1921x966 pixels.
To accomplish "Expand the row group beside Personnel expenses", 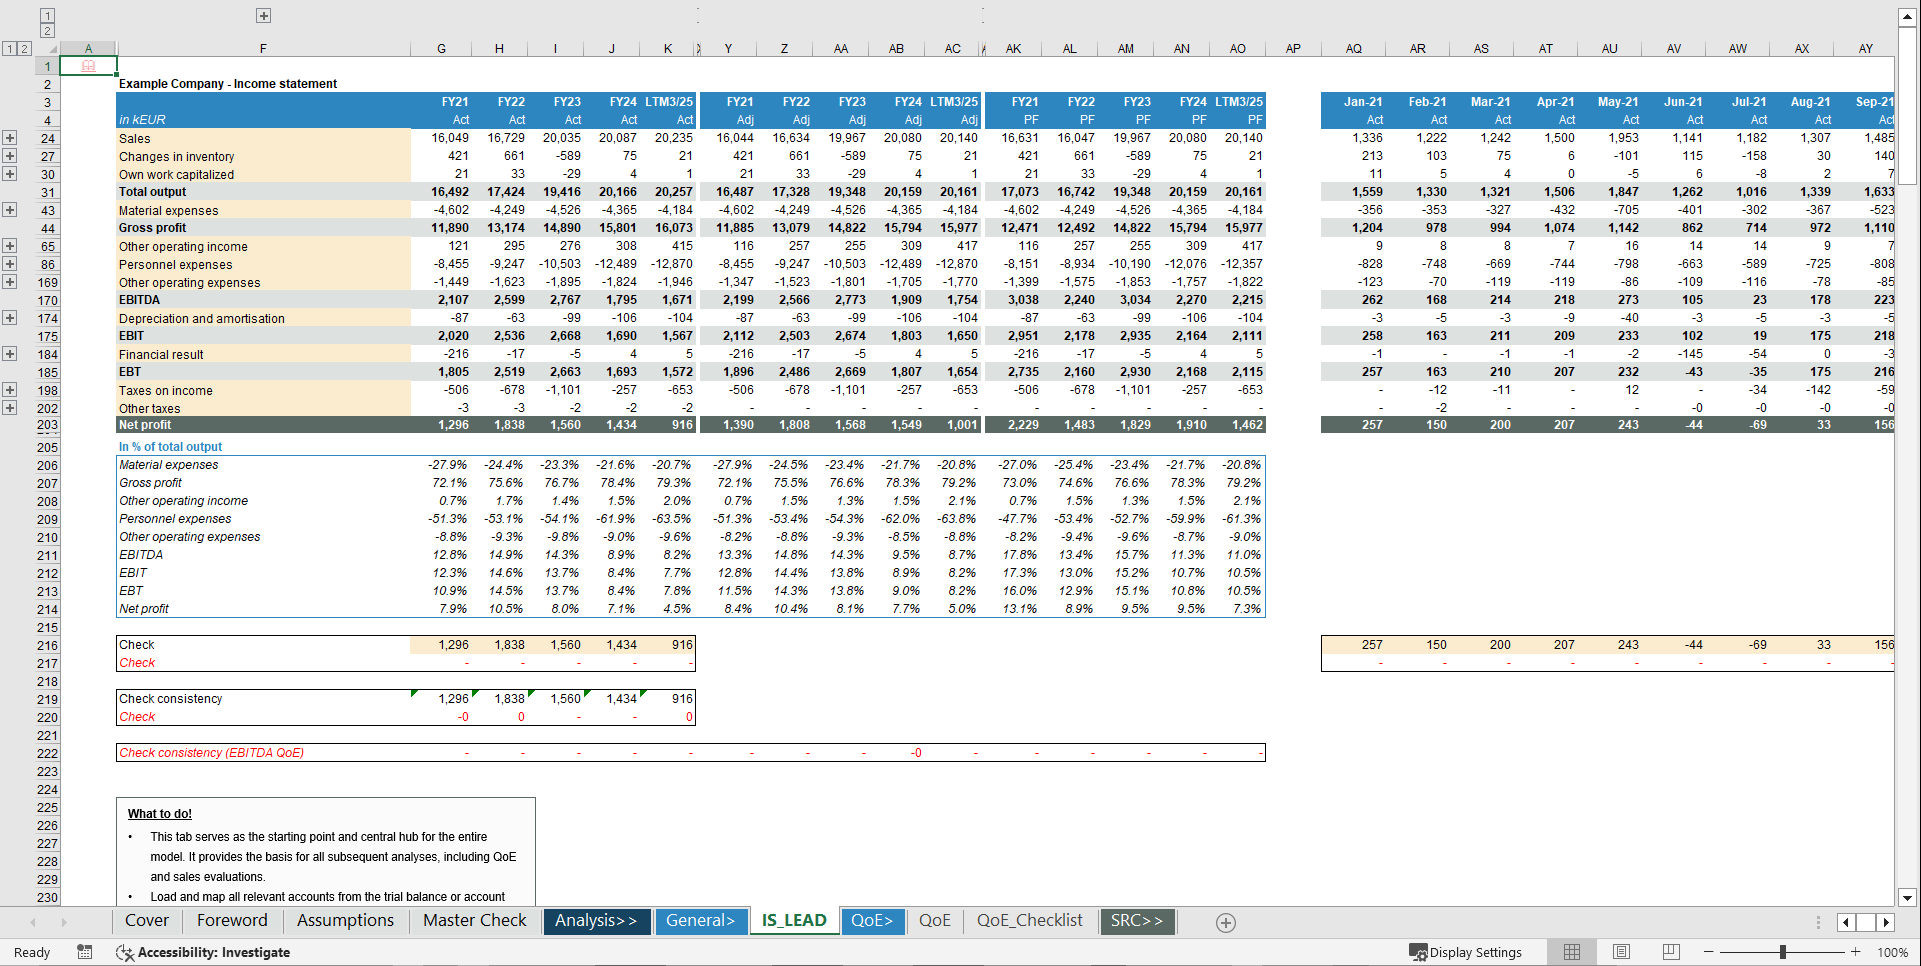I will [10, 263].
